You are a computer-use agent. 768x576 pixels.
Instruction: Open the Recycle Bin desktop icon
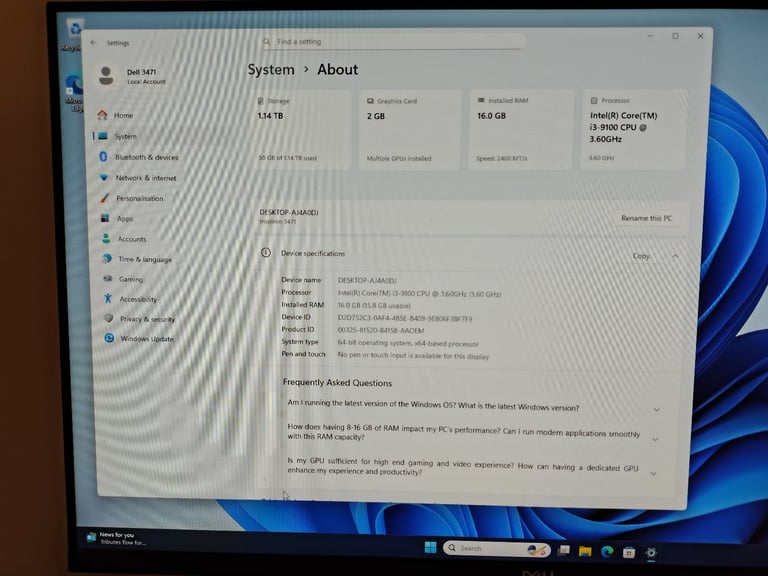(74, 34)
